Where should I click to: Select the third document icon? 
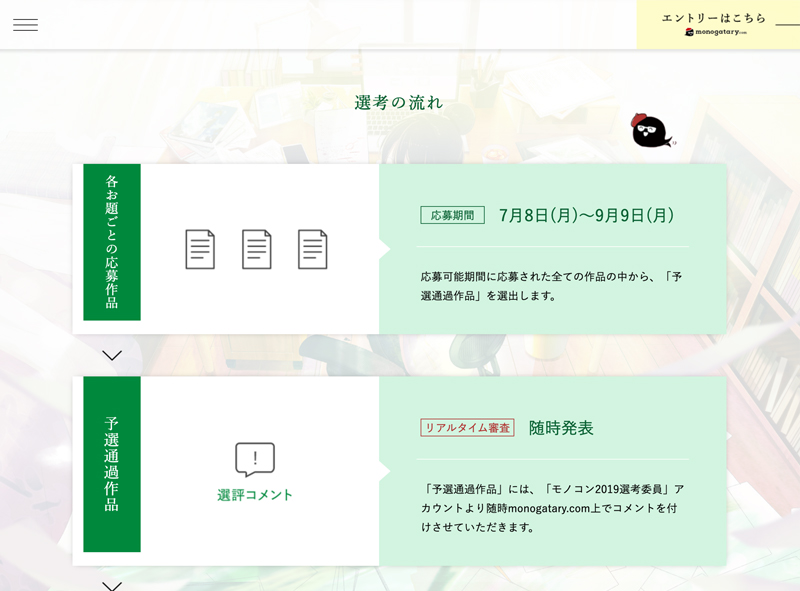click(313, 249)
